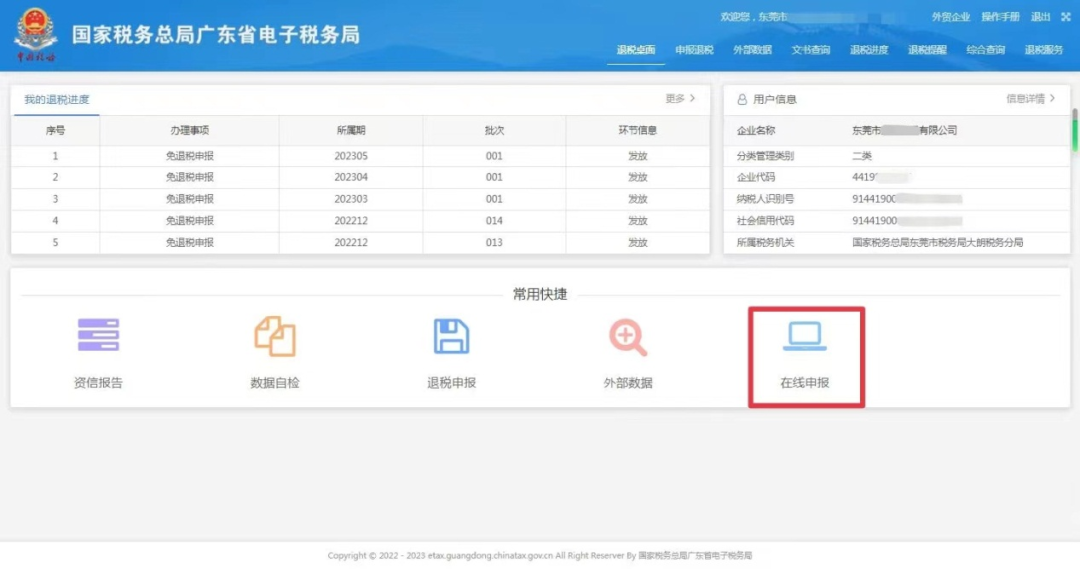Click the 纳税人识别号 label
The image size is (1080, 569).
(765, 198)
